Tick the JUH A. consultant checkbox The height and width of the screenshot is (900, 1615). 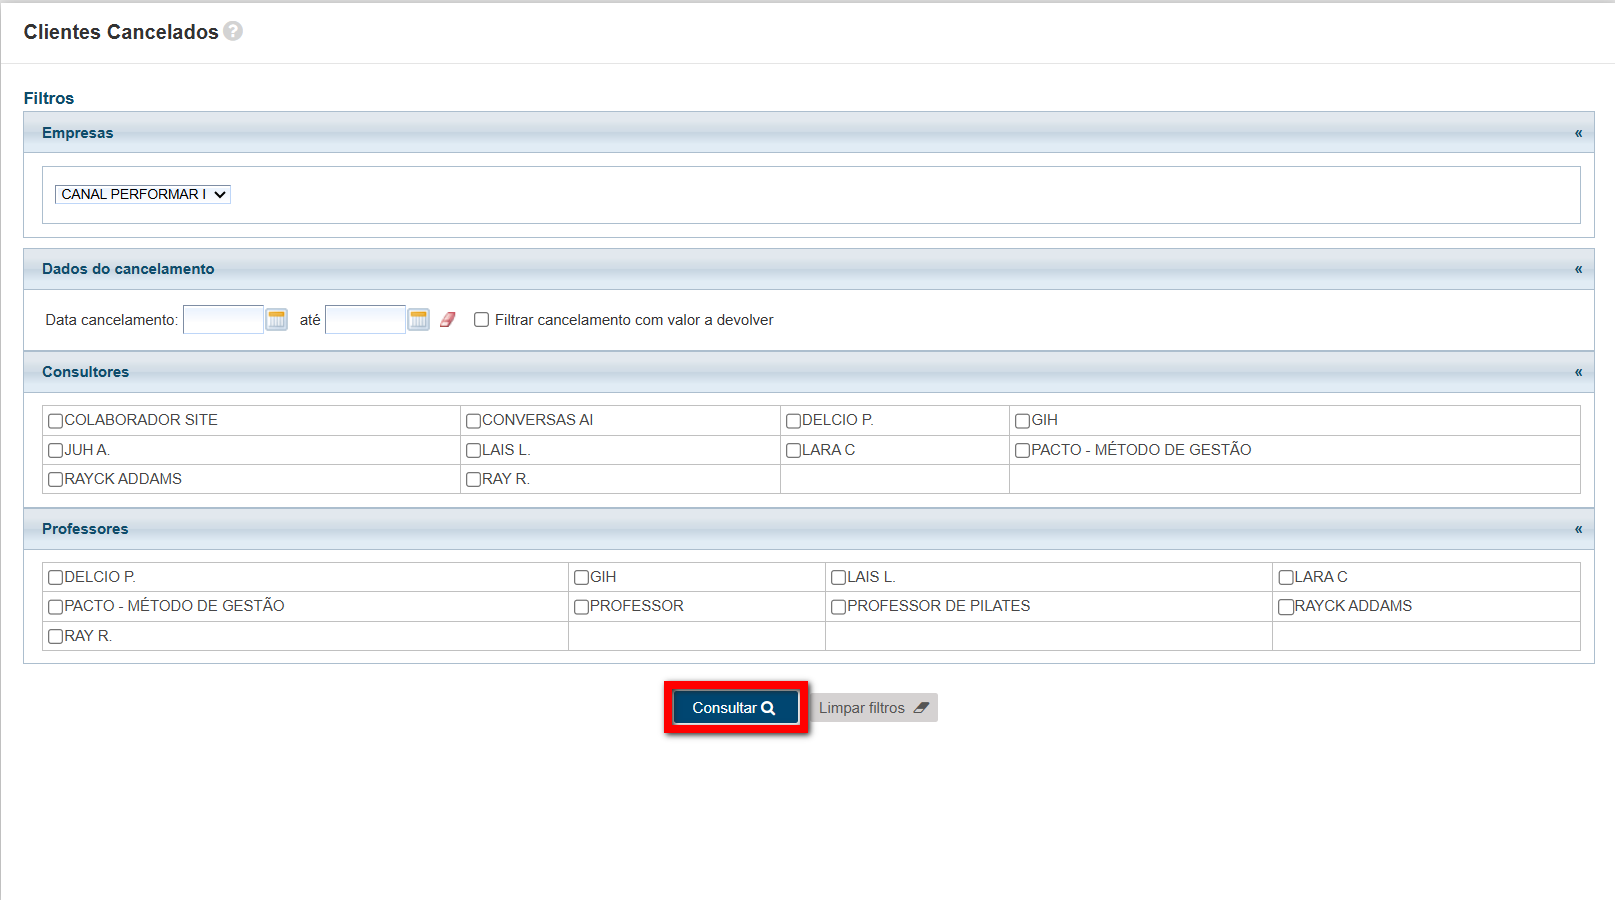[56, 451]
